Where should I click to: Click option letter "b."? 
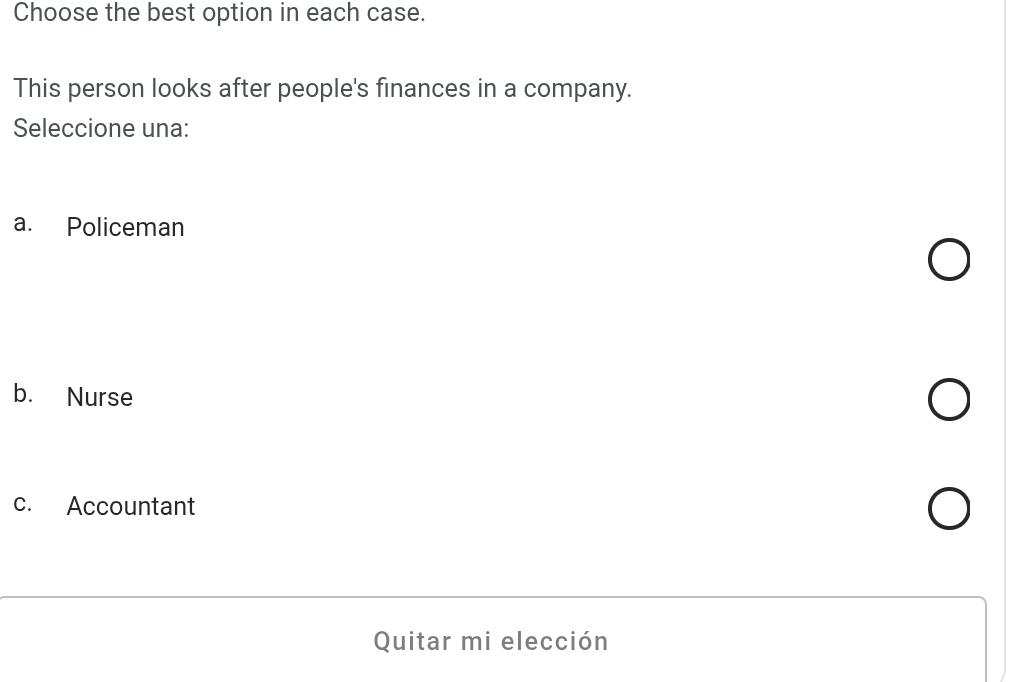tap(23, 394)
